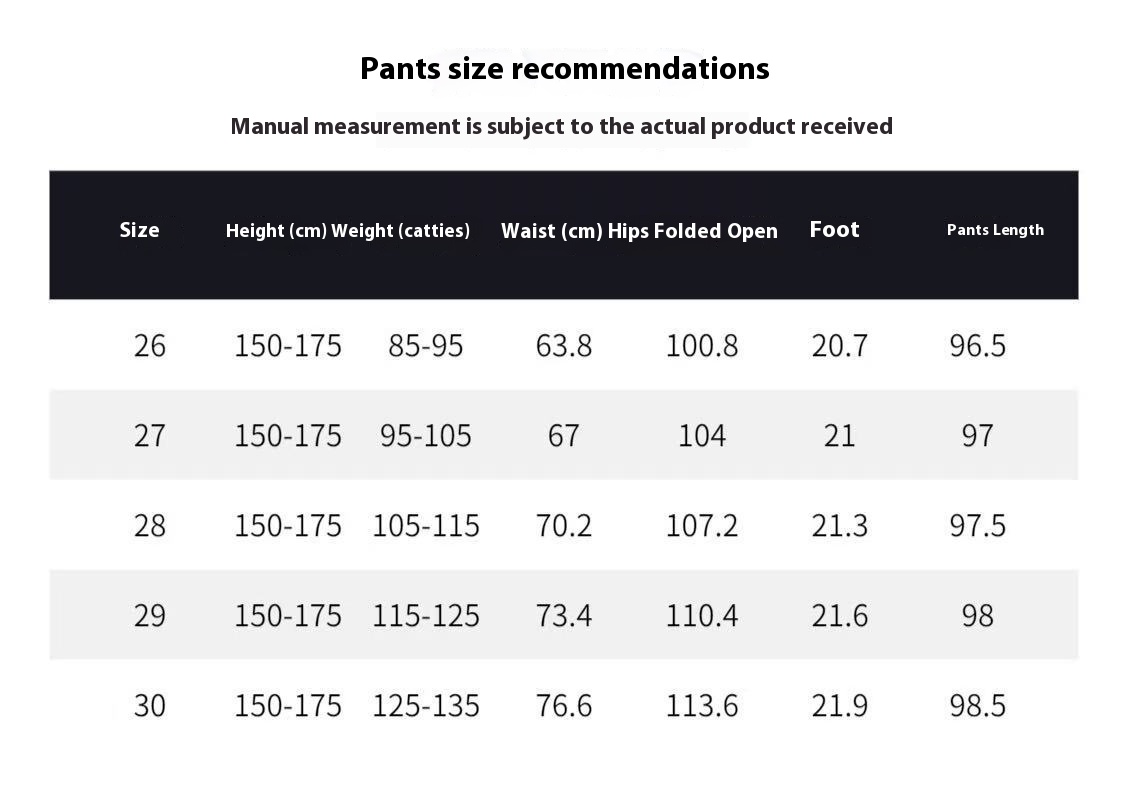This screenshot has height=796, width=1125.
Task: Click the manual measurement disclaimer text
Action: [562, 126]
